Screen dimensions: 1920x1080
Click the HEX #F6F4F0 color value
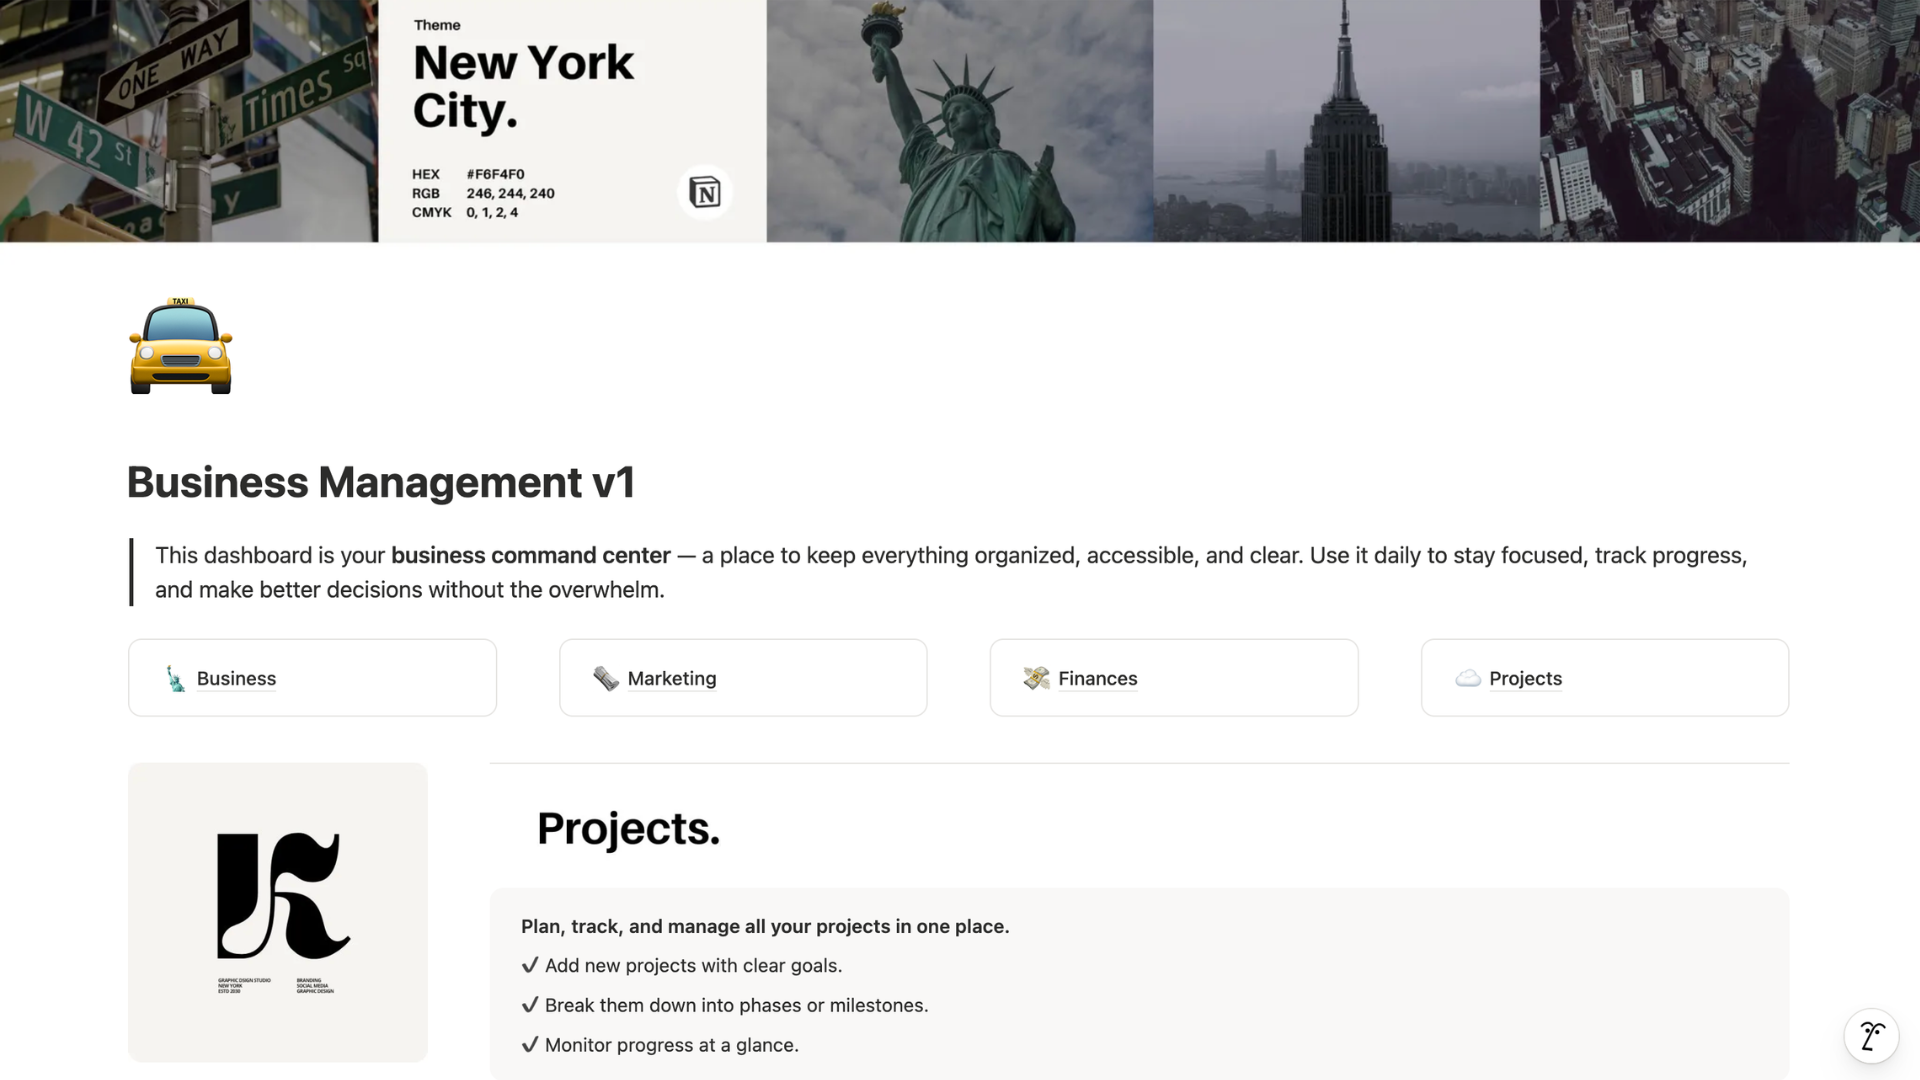click(x=495, y=174)
